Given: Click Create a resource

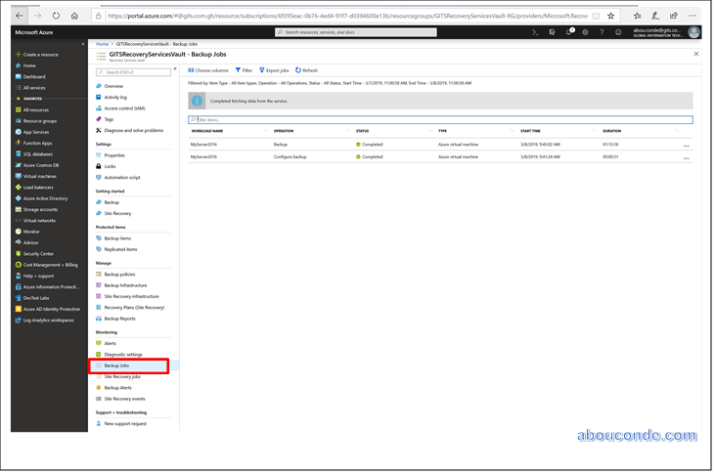Looking at the screenshot, I should pos(40,54).
